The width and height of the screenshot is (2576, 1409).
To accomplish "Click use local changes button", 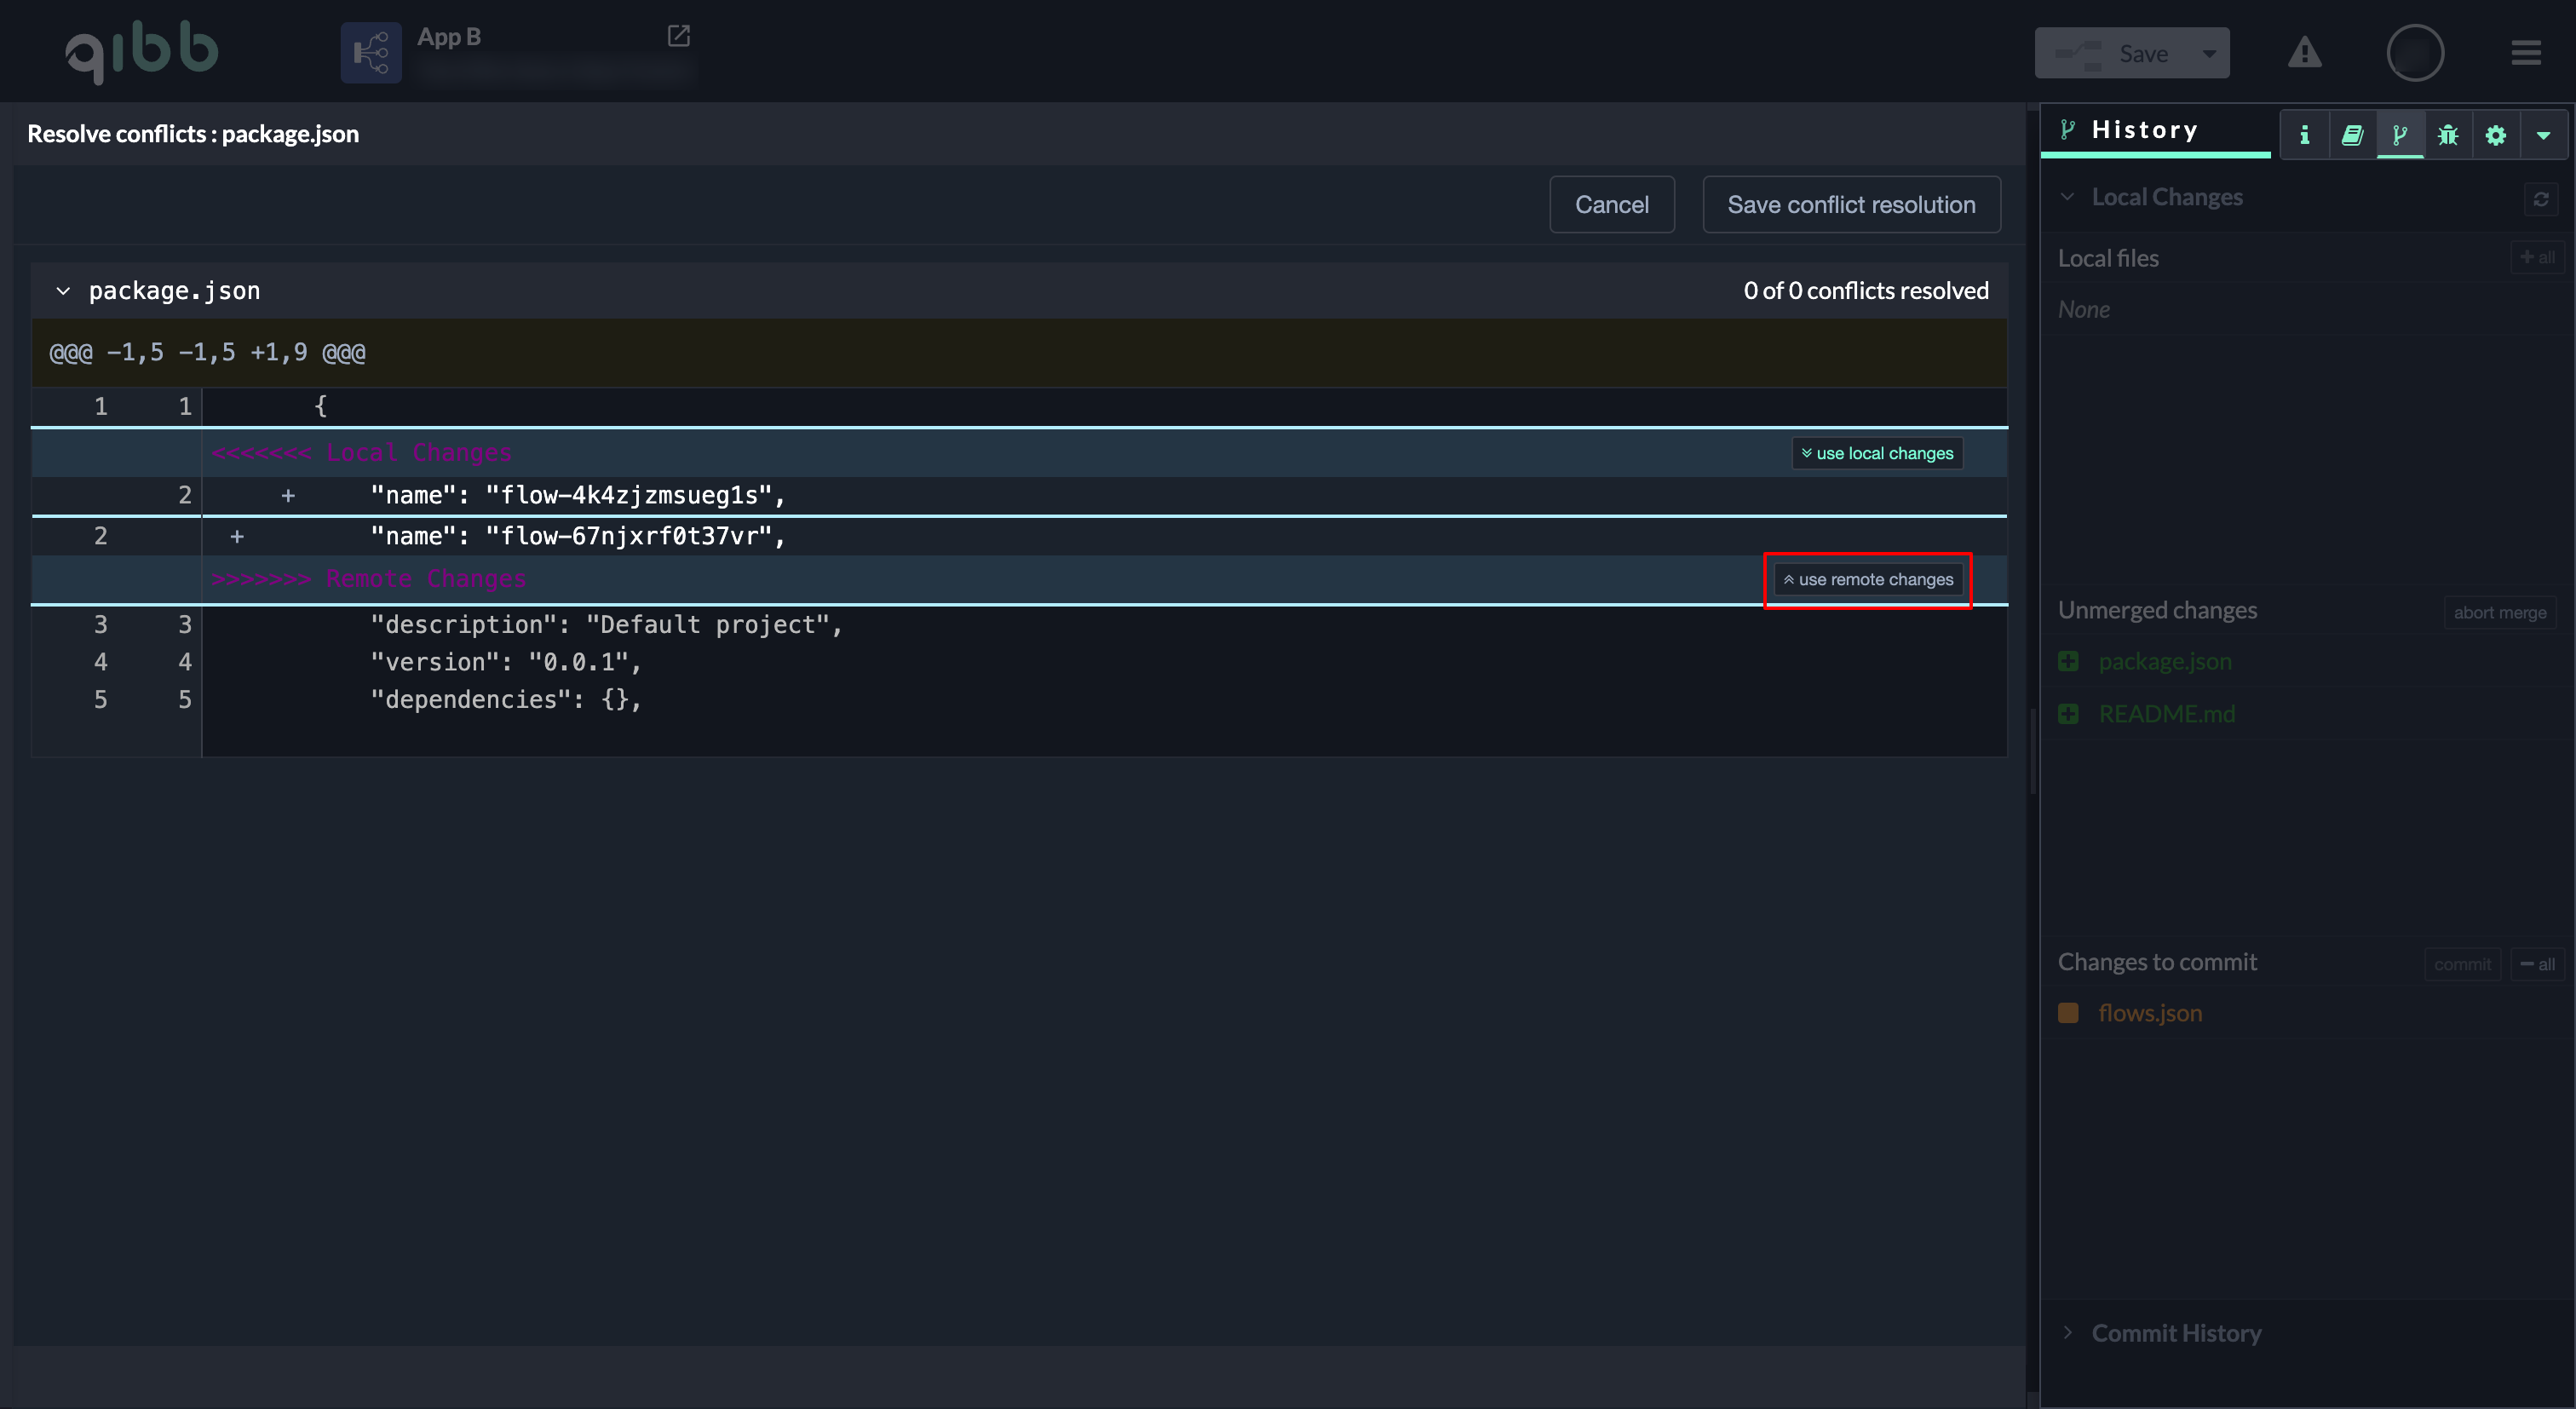I will (x=1877, y=453).
